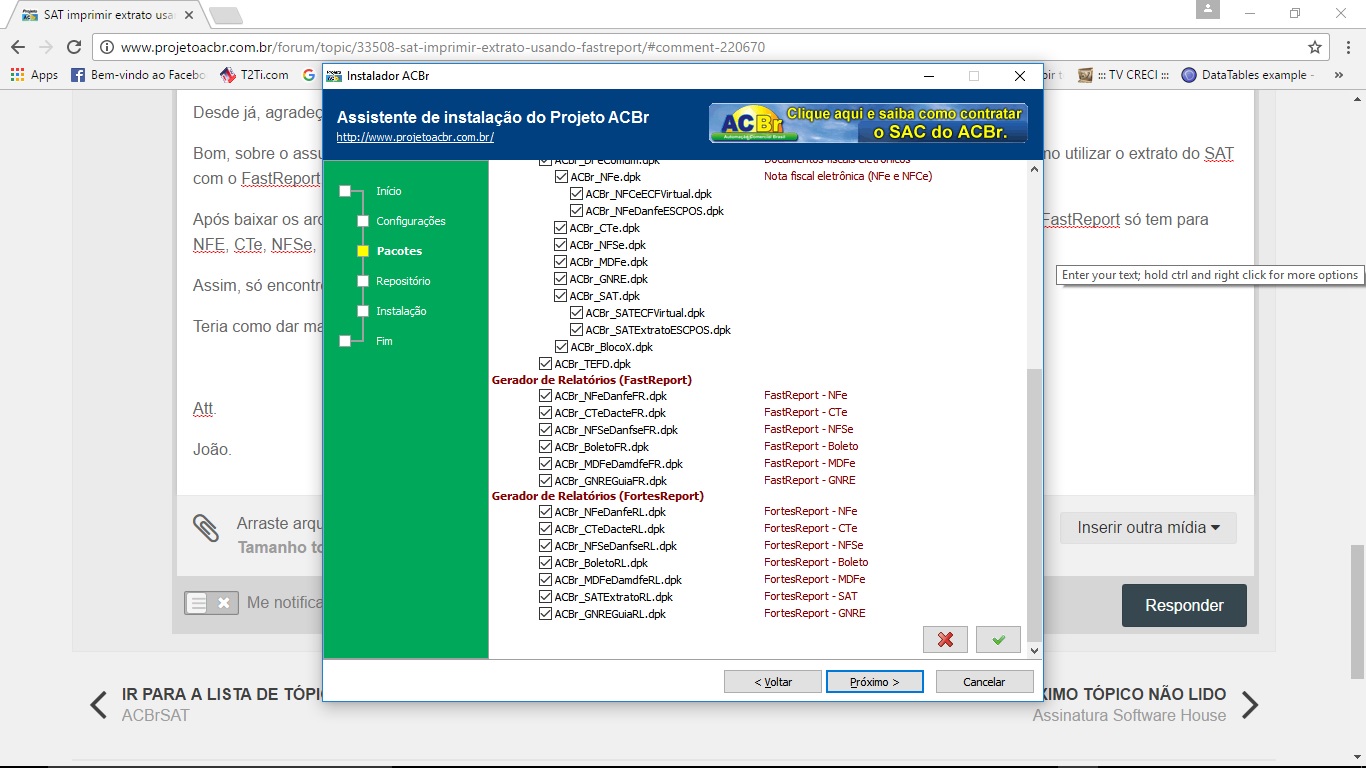Screen dimensions: 1366x768
Task: Bookmark this page with the star icon
Action: click(1315, 47)
